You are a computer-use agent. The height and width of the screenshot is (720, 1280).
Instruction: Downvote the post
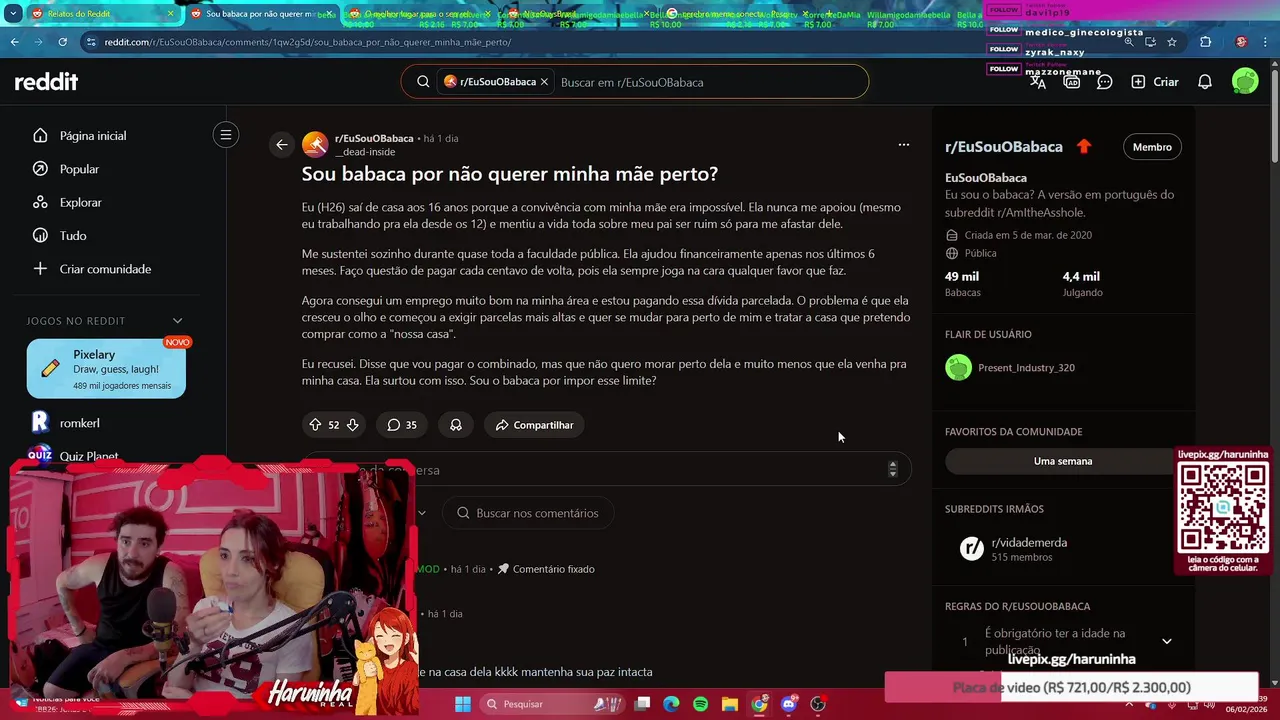click(x=352, y=425)
